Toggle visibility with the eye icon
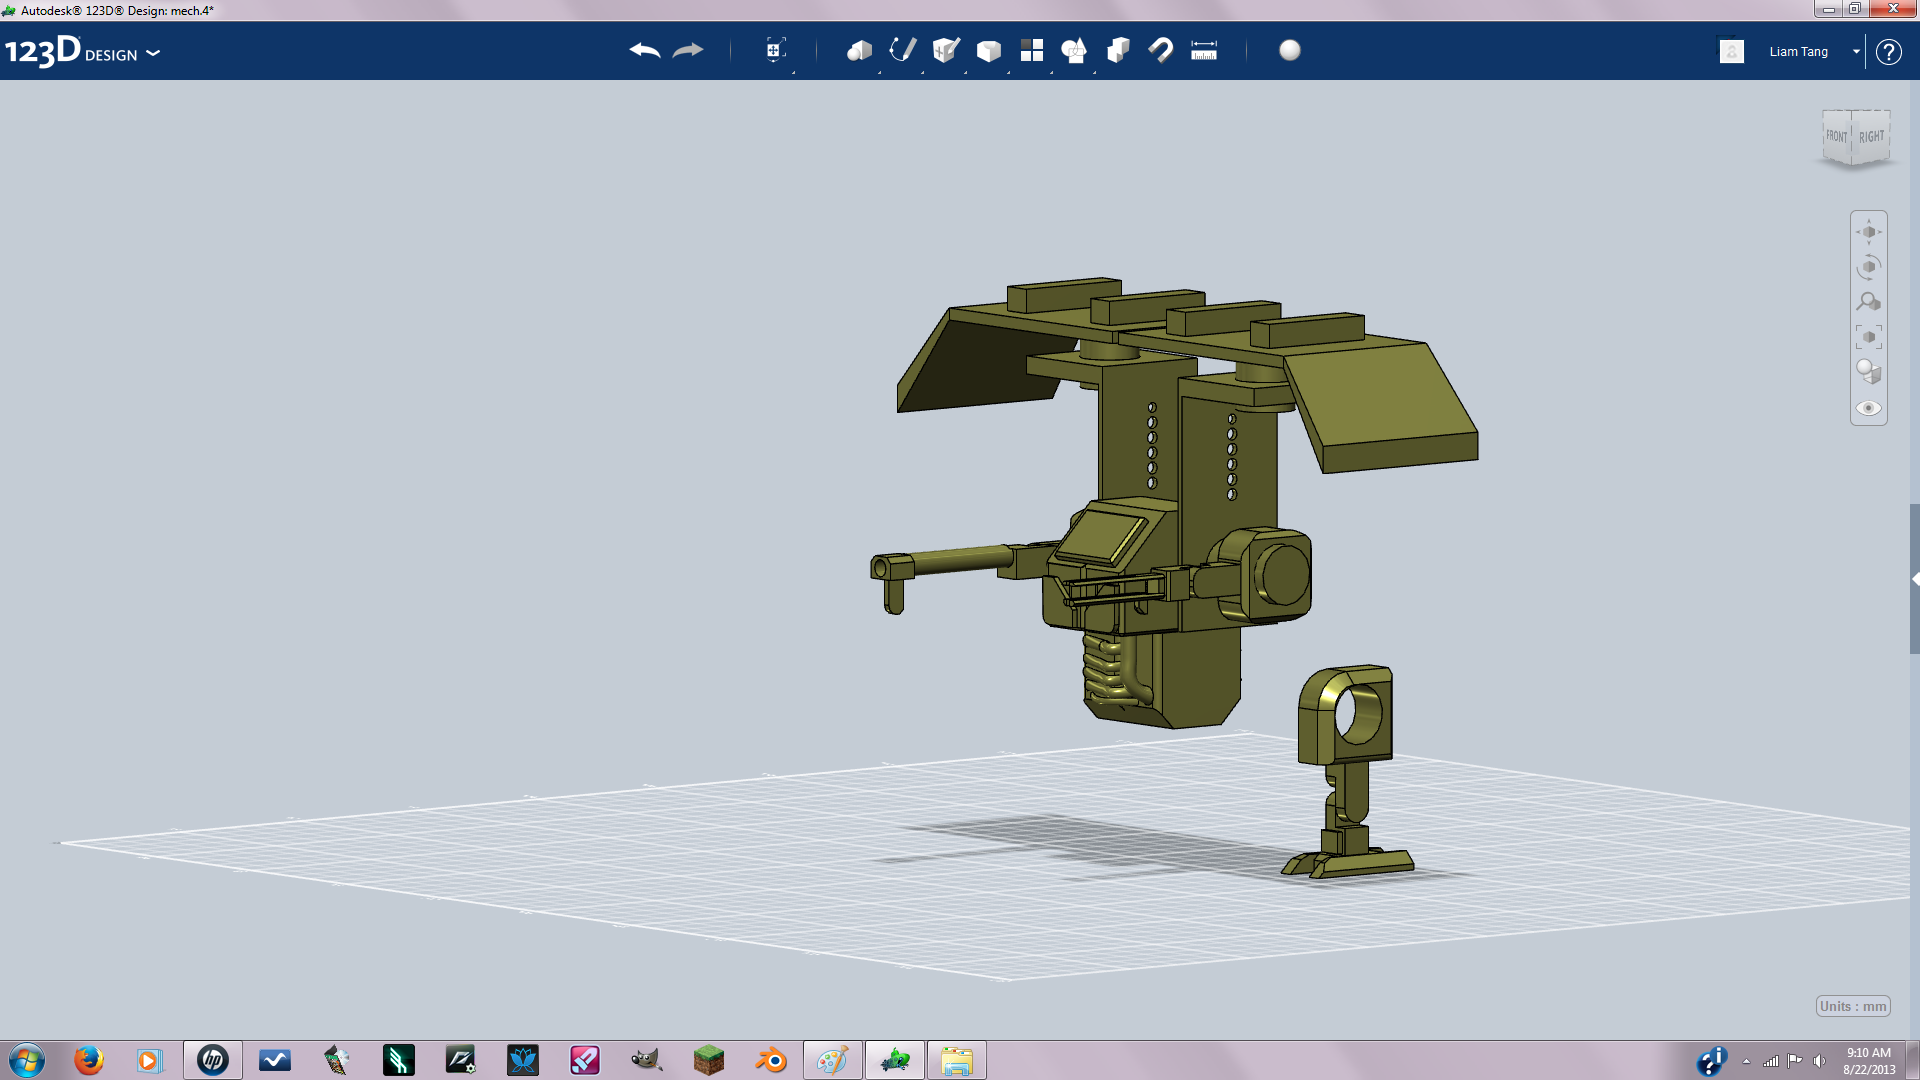The width and height of the screenshot is (1920, 1080). [x=1869, y=408]
